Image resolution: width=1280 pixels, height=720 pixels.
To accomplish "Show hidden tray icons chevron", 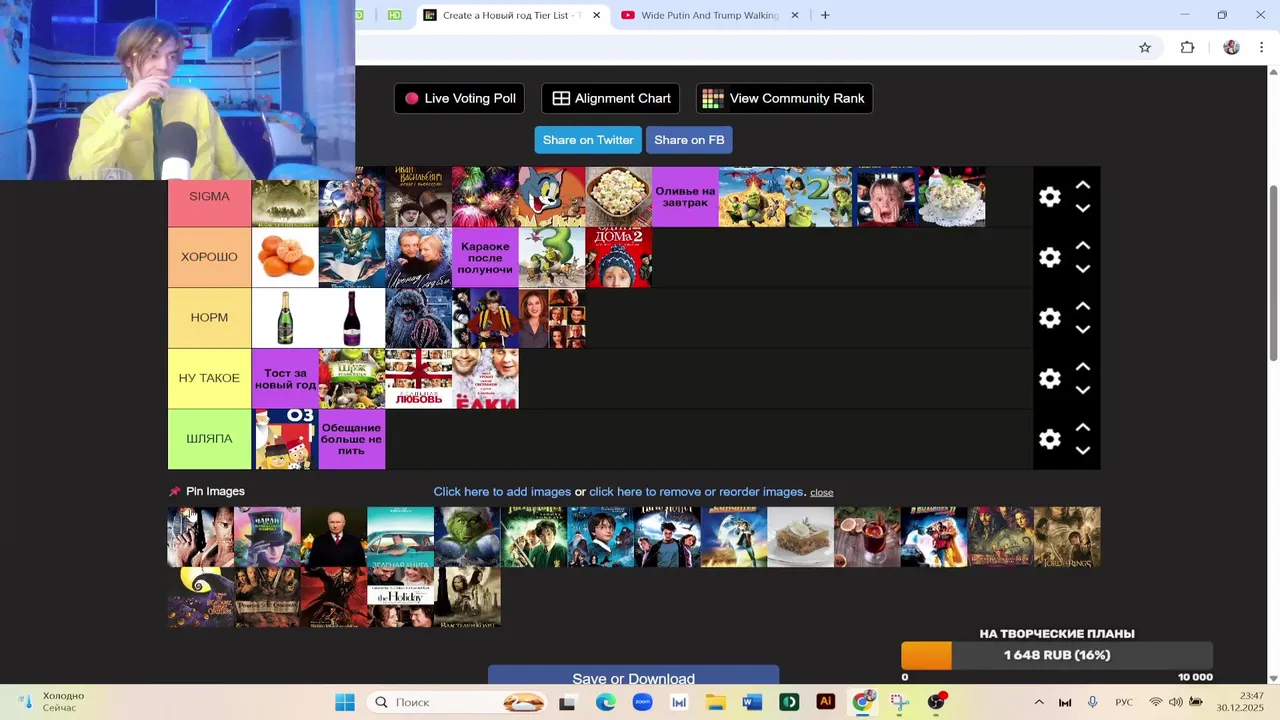I will pos(1039,702).
